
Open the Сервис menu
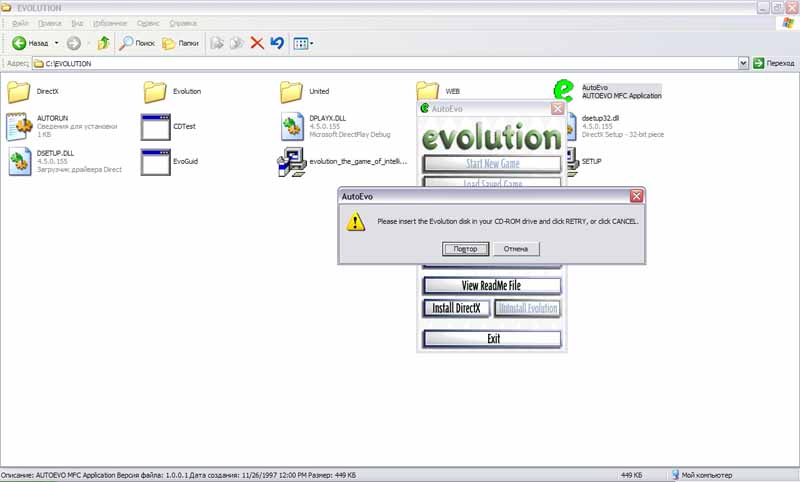pyautogui.click(x=148, y=23)
